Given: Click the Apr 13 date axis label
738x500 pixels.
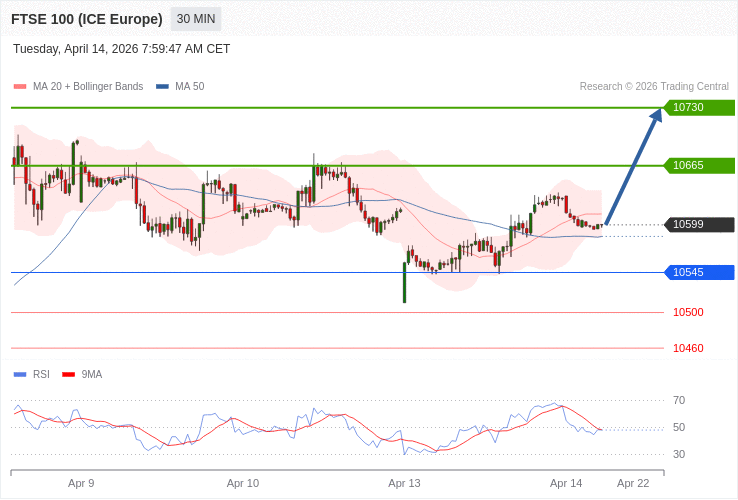Looking at the screenshot, I should coord(404,484).
